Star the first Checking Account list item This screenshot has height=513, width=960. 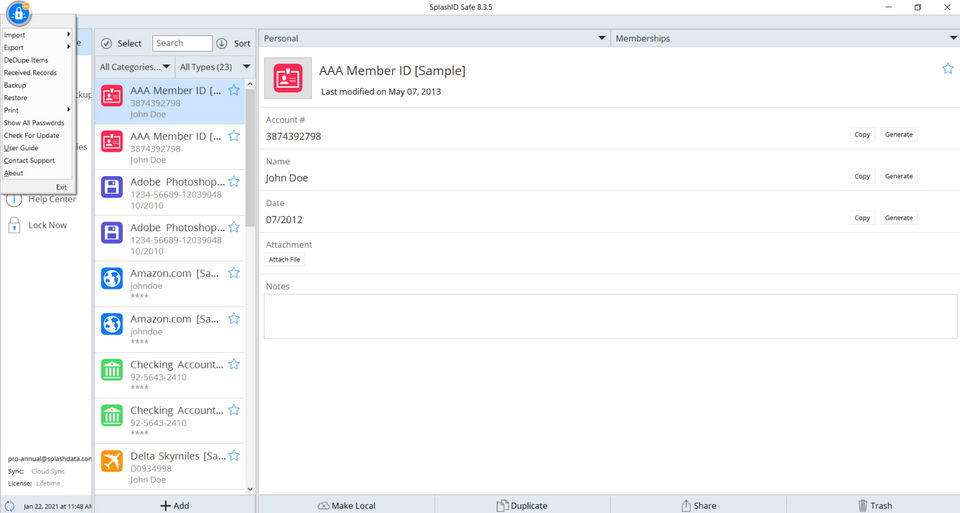click(x=234, y=364)
